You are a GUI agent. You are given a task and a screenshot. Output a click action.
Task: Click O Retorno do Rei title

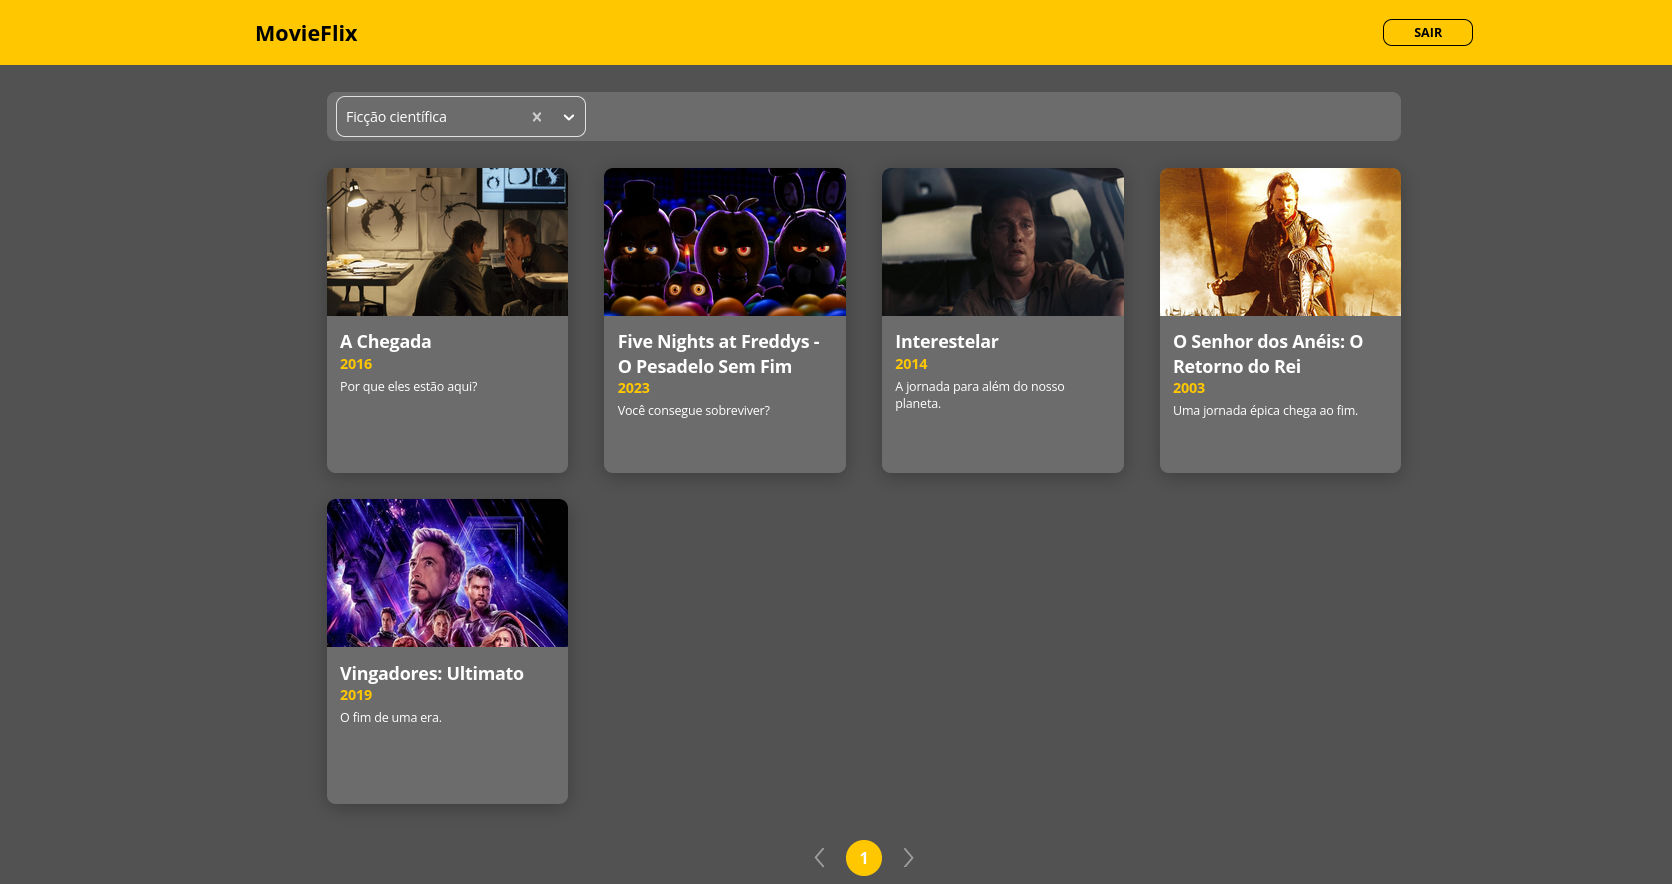point(1268,354)
